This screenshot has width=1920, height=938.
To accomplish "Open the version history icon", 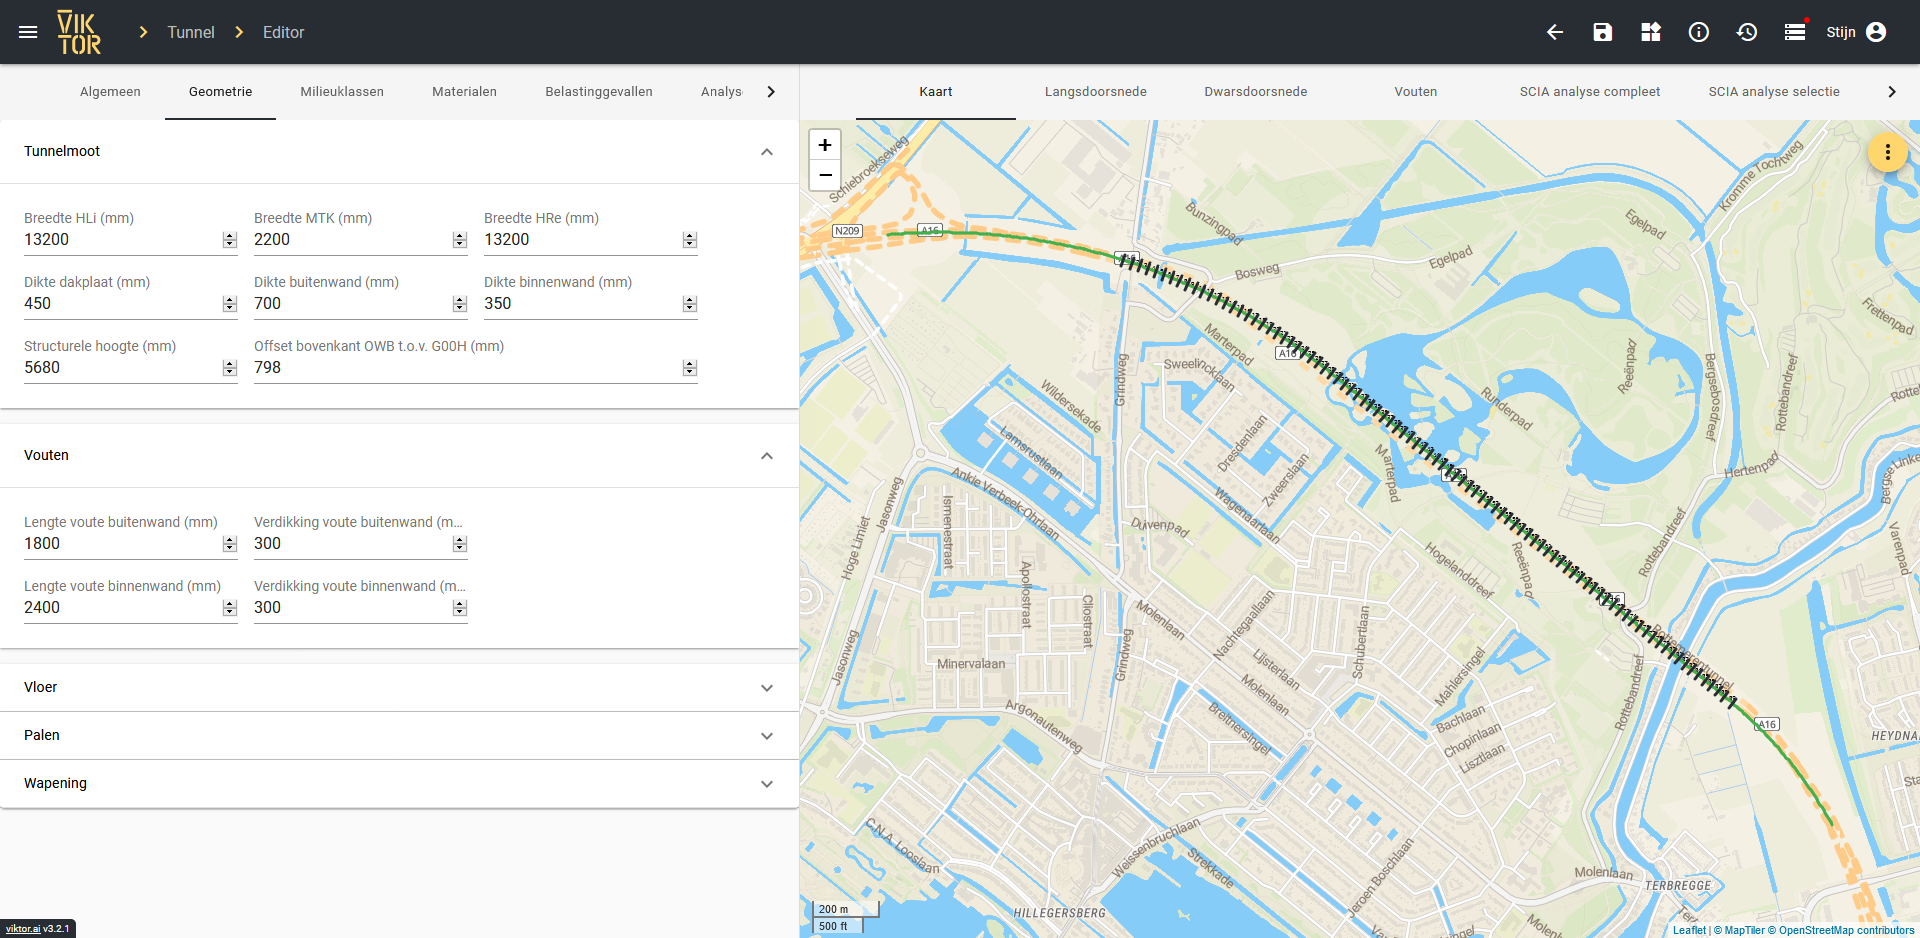I will tap(1746, 32).
